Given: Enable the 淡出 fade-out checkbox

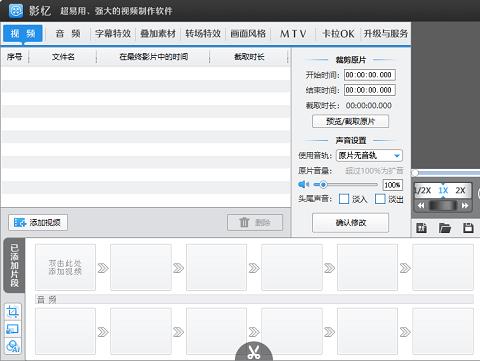Looking at the screenshot, I should click(380, 199).
